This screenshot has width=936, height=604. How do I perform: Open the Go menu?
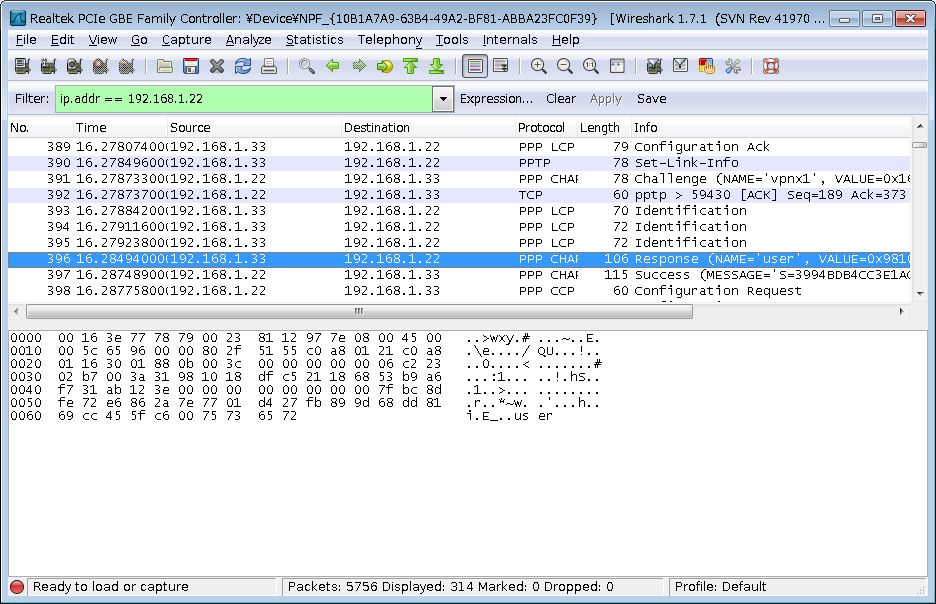139,40
